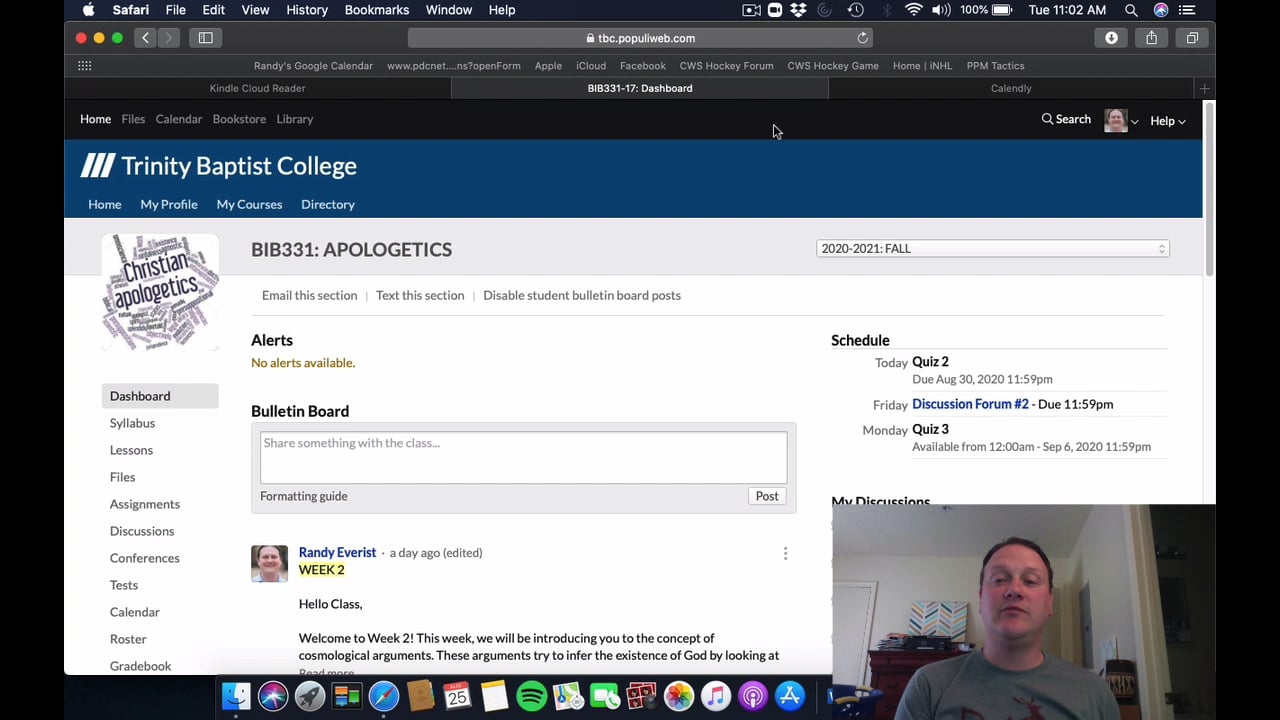This screenshot has width=1280, height=720.
Task: Open Randy Everist profile link
Action: click(337, 552)
